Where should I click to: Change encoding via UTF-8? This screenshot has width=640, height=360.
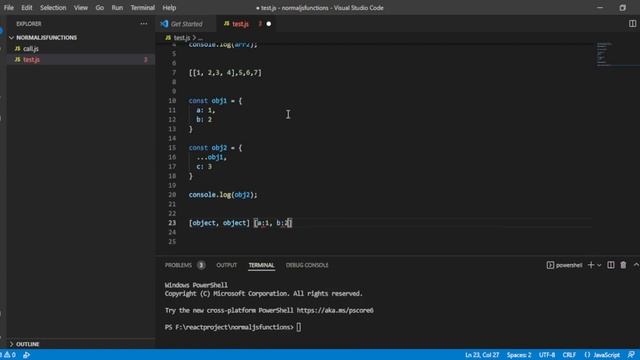(547, 355)
